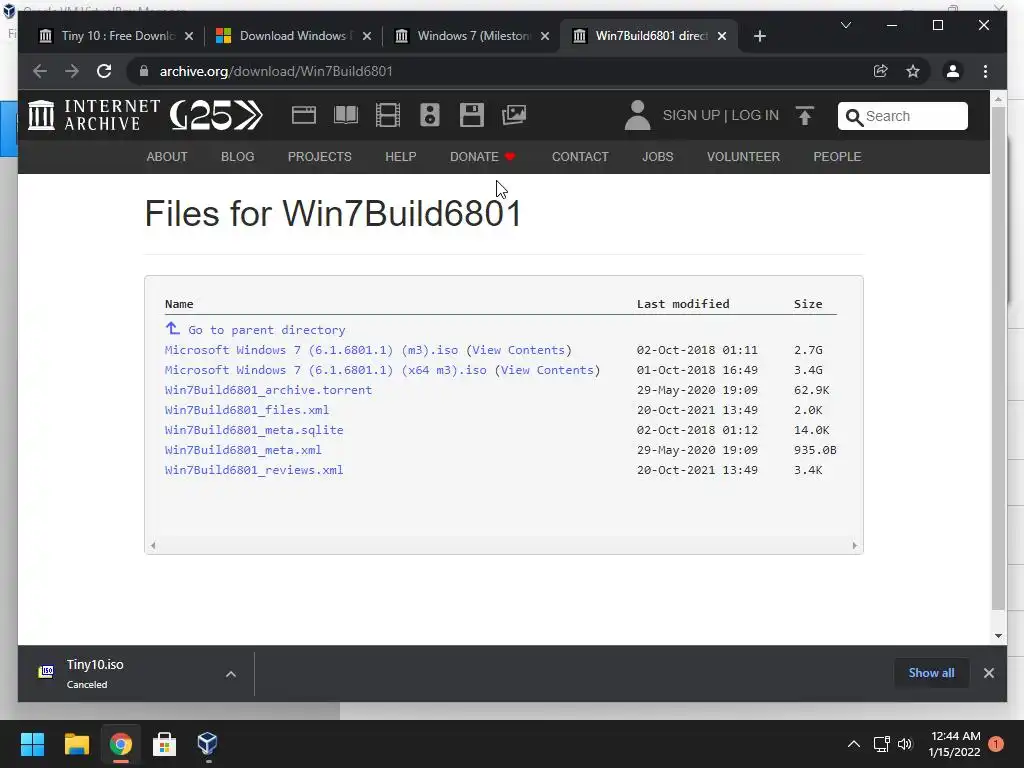Open the PROJECTS menu item
The width and height of the screenshot is (1024, 768).
click(x=319, y=157)
